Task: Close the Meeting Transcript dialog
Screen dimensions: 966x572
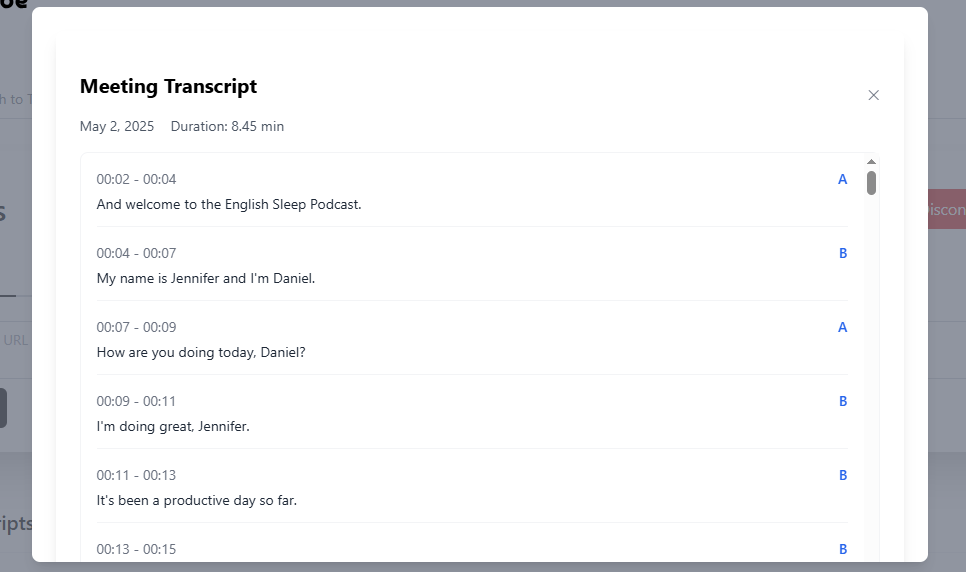Action: [x=873, y=95]
